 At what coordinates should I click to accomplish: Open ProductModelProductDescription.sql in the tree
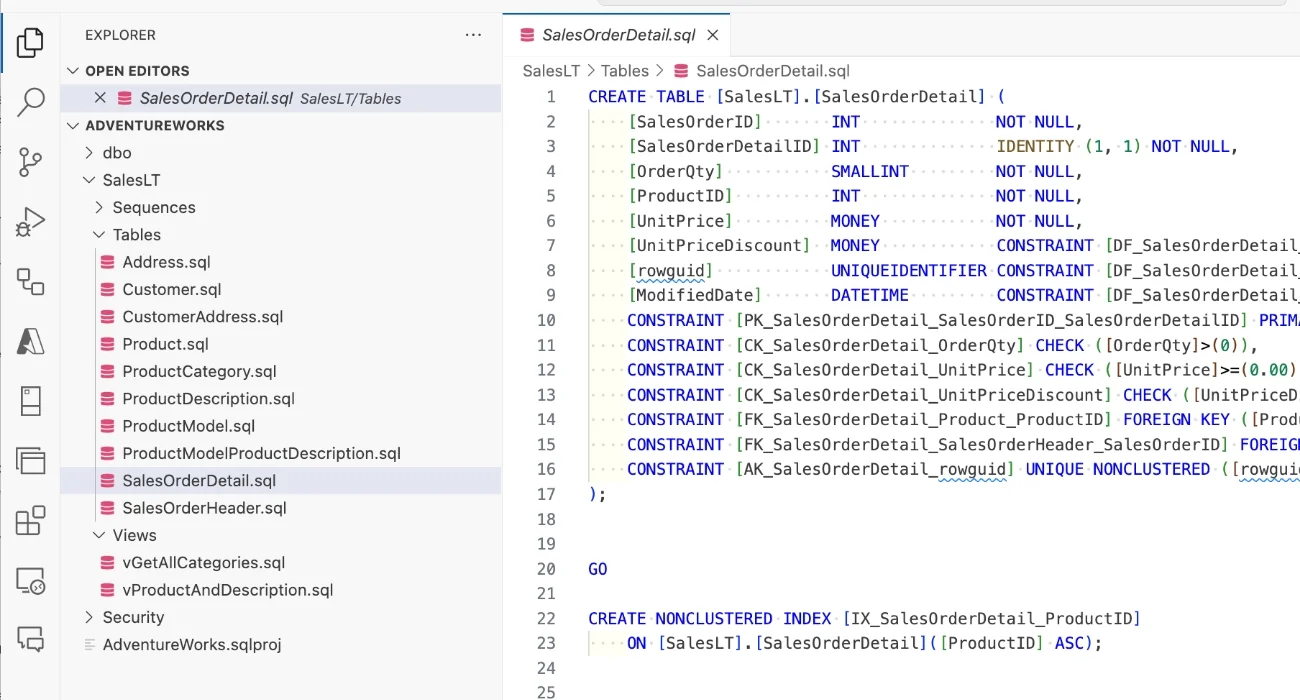[261, 453]
